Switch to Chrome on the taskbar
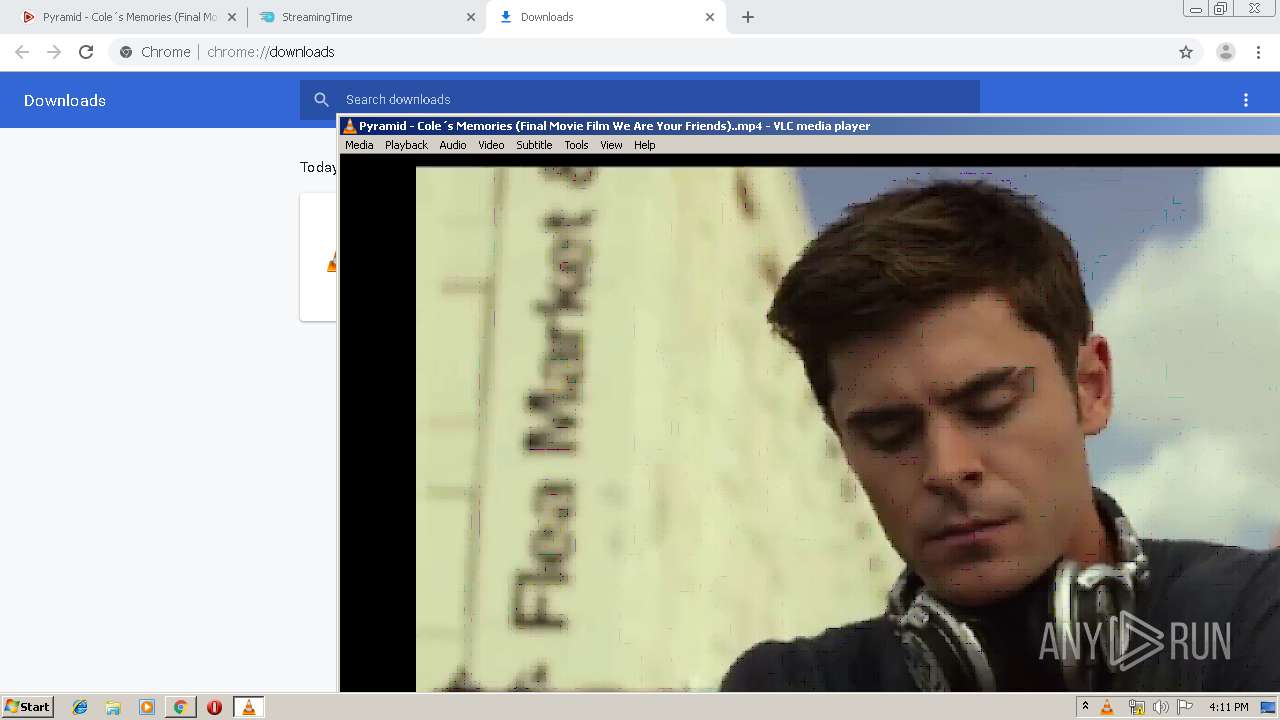 point(180,707)
